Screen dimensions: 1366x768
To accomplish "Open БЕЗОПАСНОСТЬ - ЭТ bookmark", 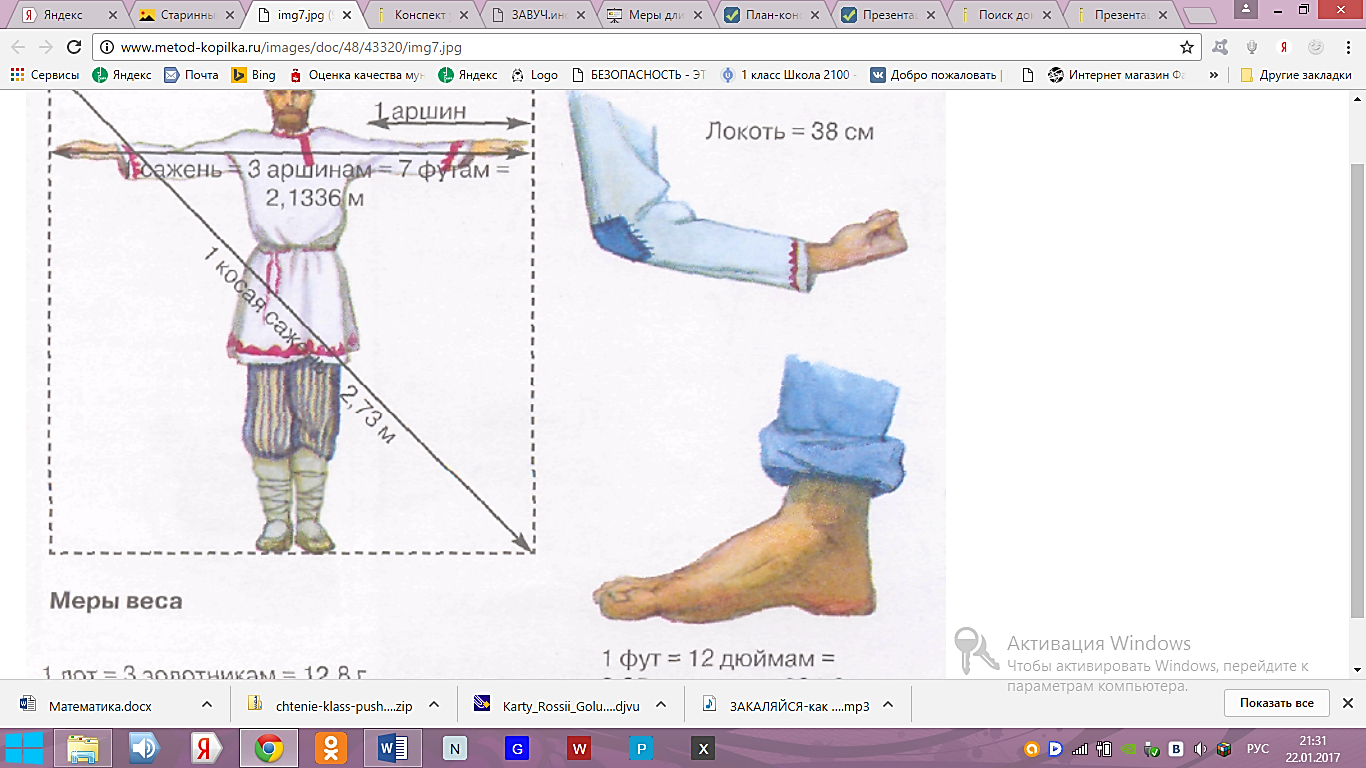I will 640,75.
